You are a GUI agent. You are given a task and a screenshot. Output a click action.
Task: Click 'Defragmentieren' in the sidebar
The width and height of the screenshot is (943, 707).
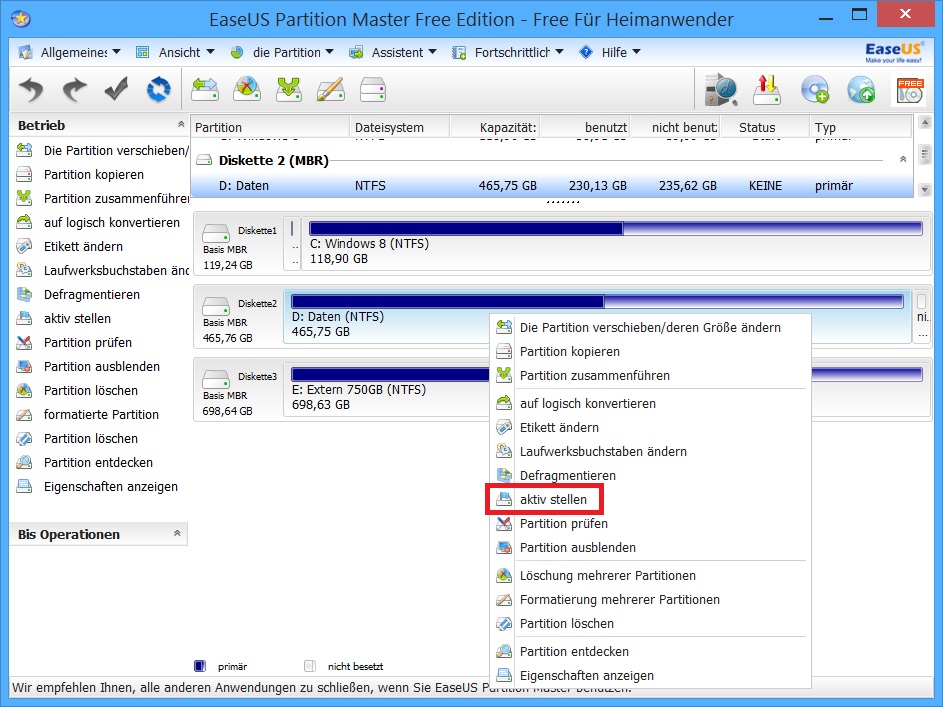click(x=91, y=295)
